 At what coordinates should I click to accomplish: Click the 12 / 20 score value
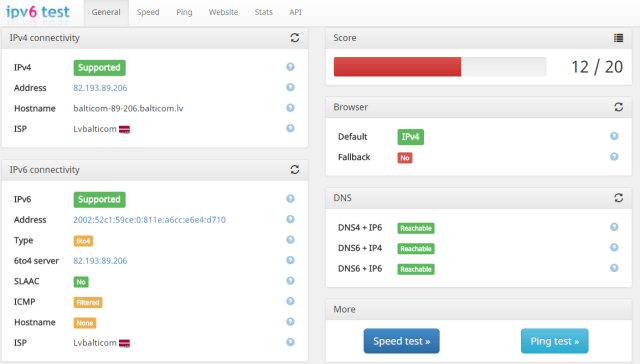(x=597, y=67)
